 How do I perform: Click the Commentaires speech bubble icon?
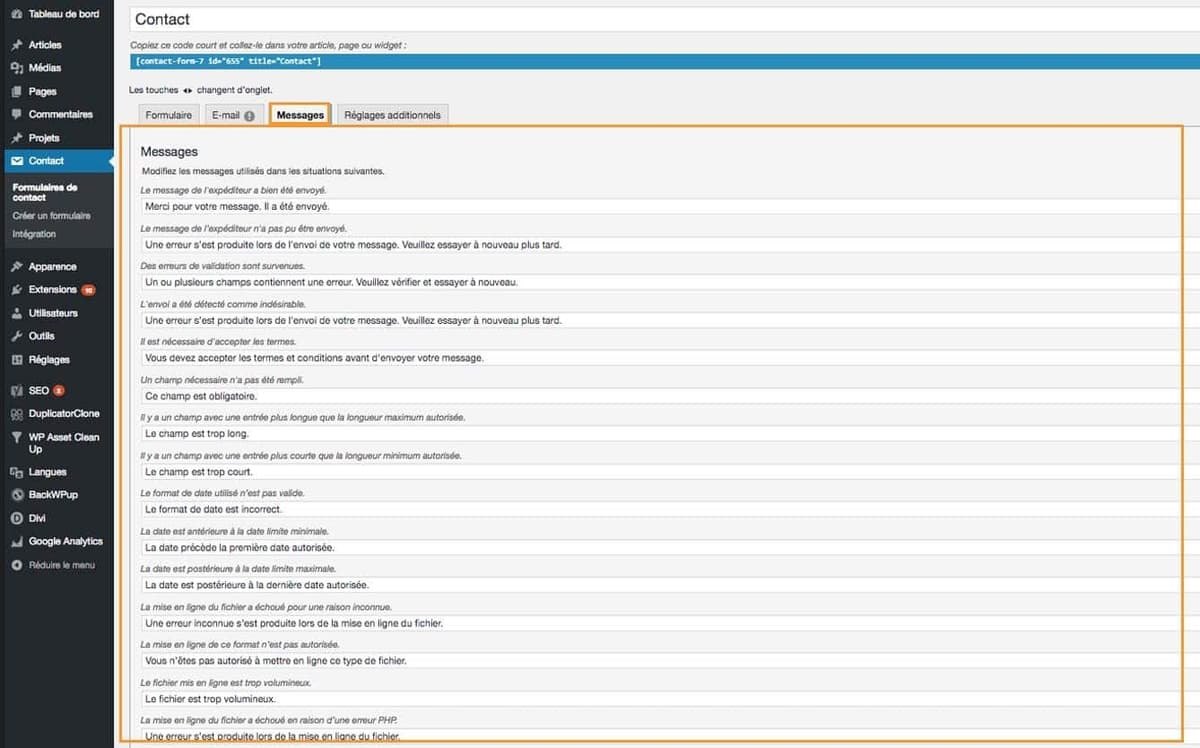[x=16, y=114]
